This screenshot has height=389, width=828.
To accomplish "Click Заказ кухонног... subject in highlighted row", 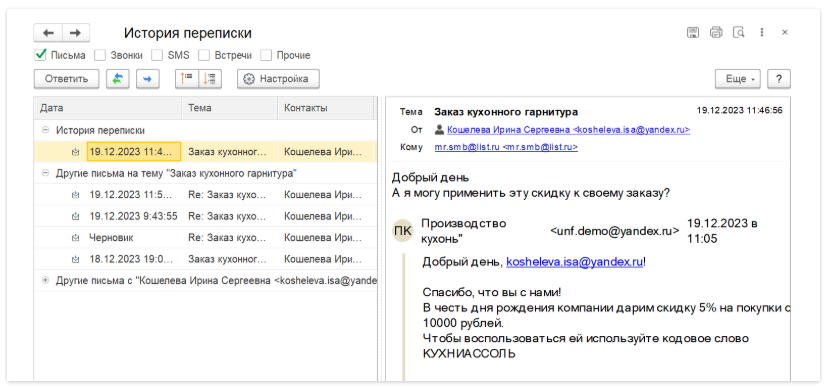I will click(228, 151).
